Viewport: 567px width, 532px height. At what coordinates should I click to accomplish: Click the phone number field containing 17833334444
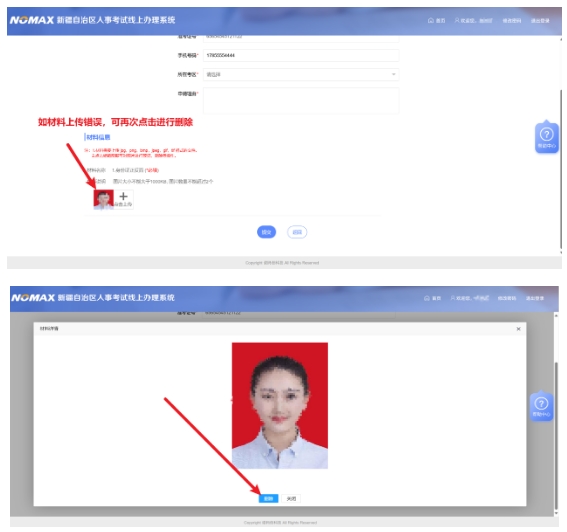coord(301,55)
